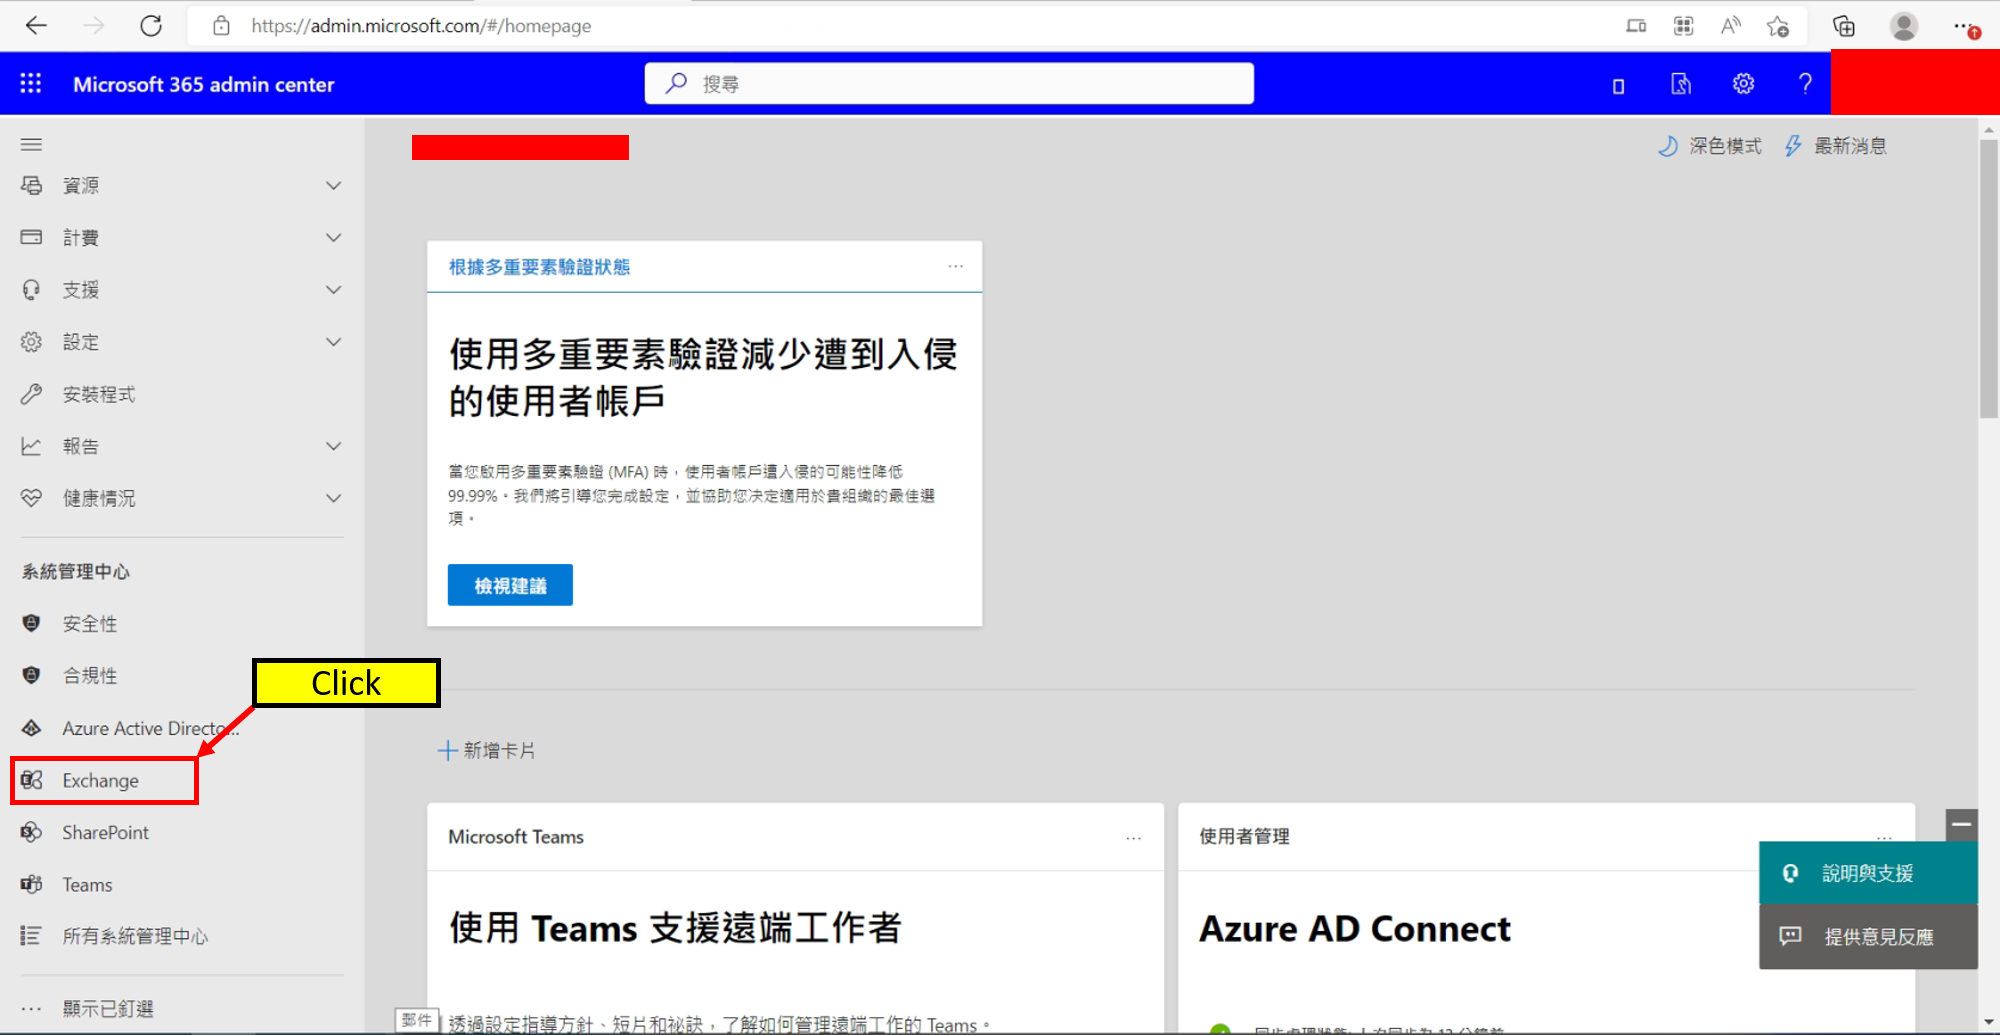The image size is (2000, 1035).
Task: Open the Teams admin center
Action: click(x=86, y=884)
